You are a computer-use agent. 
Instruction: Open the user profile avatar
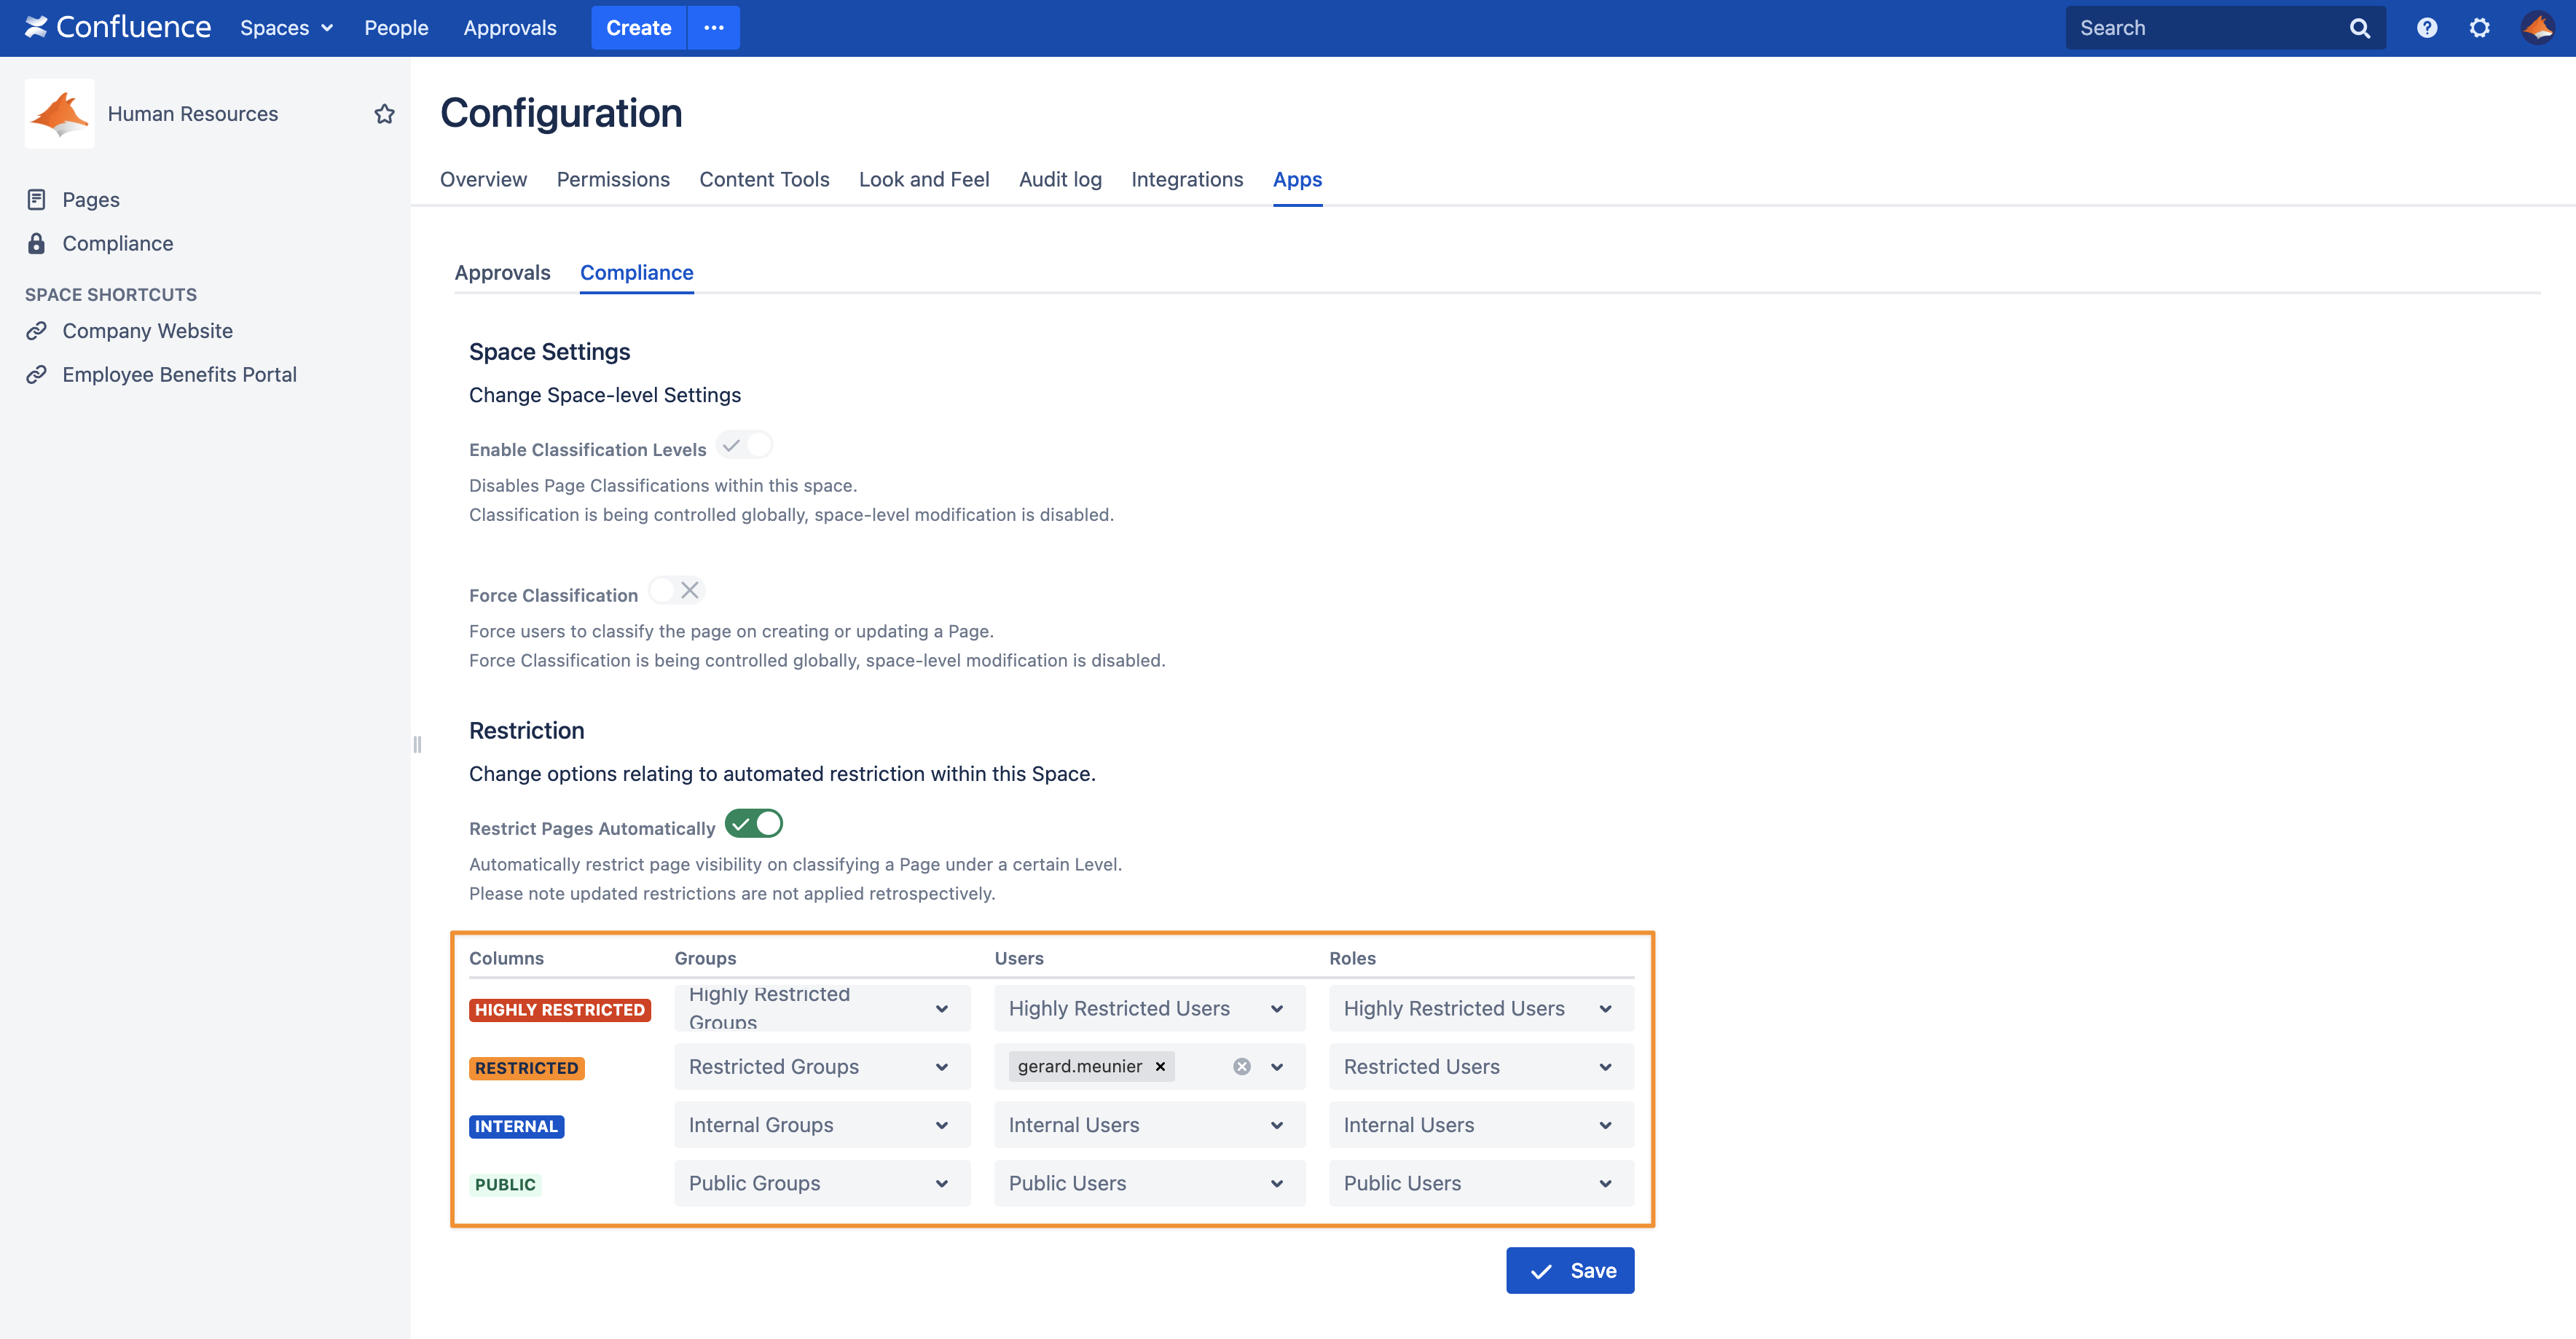2537,28
